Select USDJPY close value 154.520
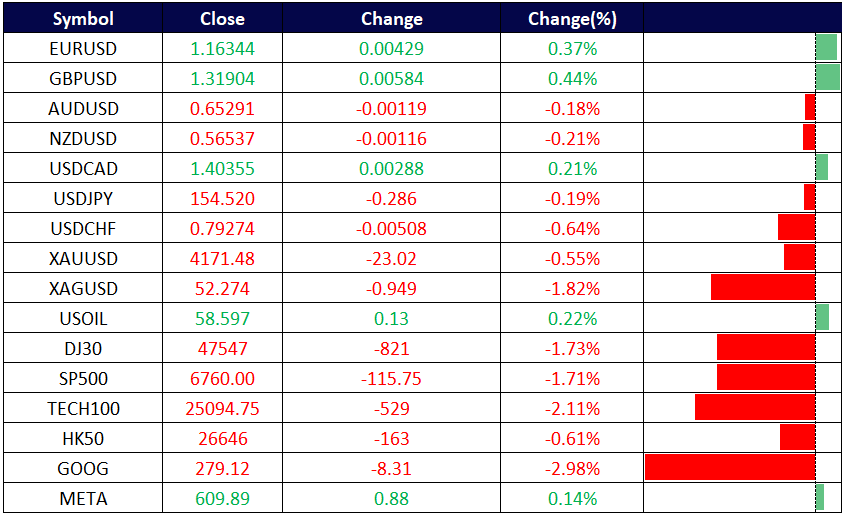Screen dimensions: 845x515 [221, 198]
